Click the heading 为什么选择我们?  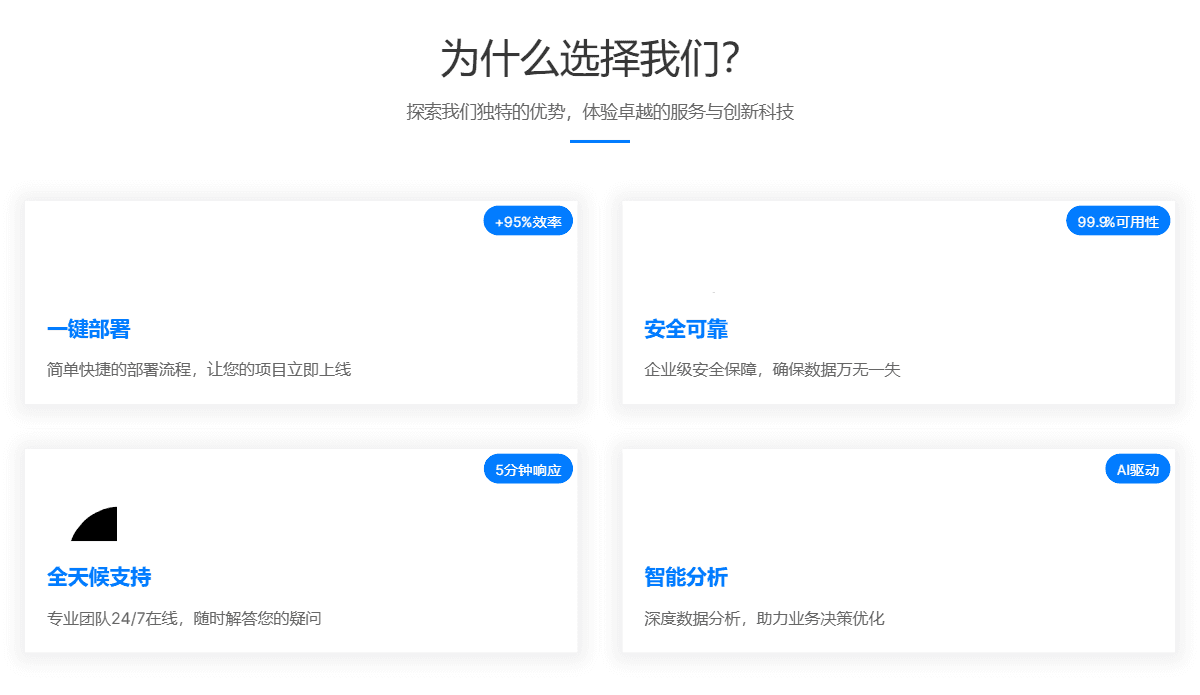tap(590, 59)
